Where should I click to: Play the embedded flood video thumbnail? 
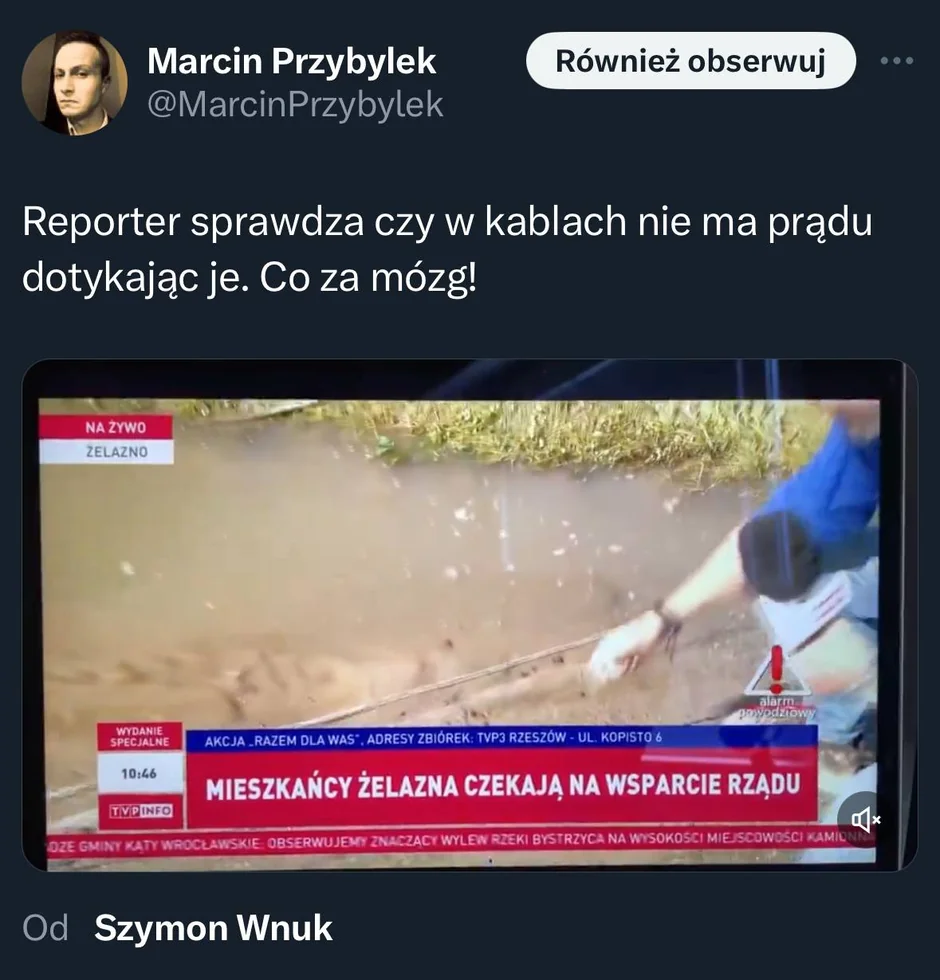point(469,615)
